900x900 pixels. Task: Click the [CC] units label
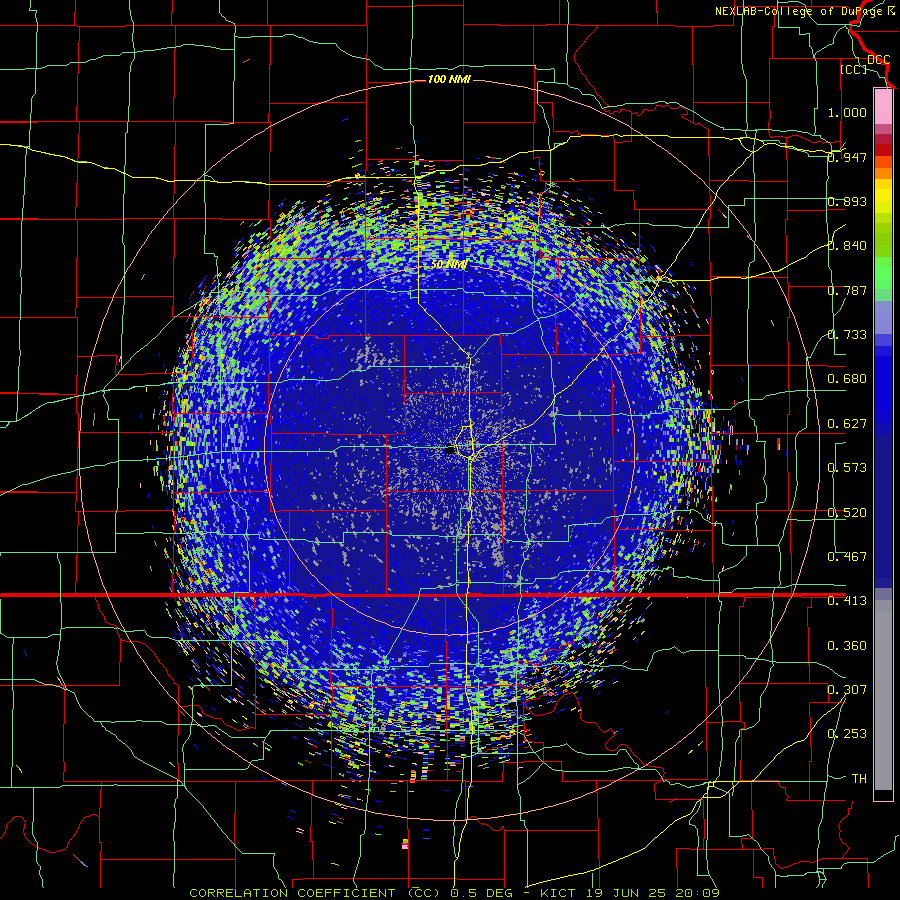click(854, 69)
